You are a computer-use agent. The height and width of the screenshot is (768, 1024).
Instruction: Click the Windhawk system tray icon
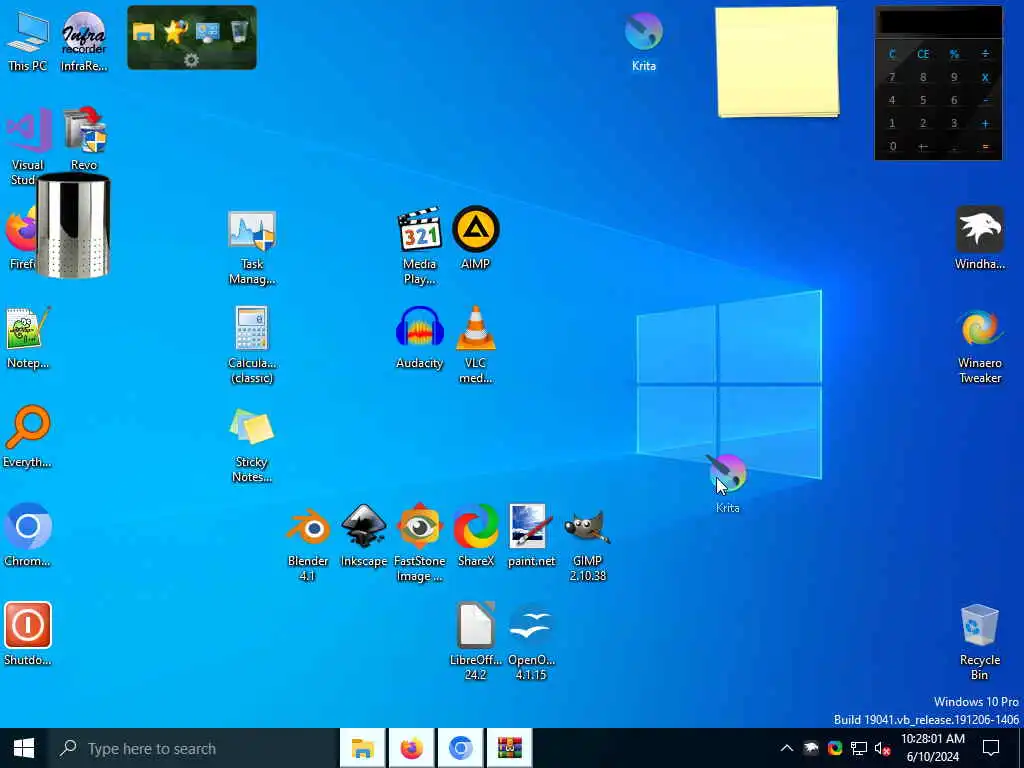point(811,748)
